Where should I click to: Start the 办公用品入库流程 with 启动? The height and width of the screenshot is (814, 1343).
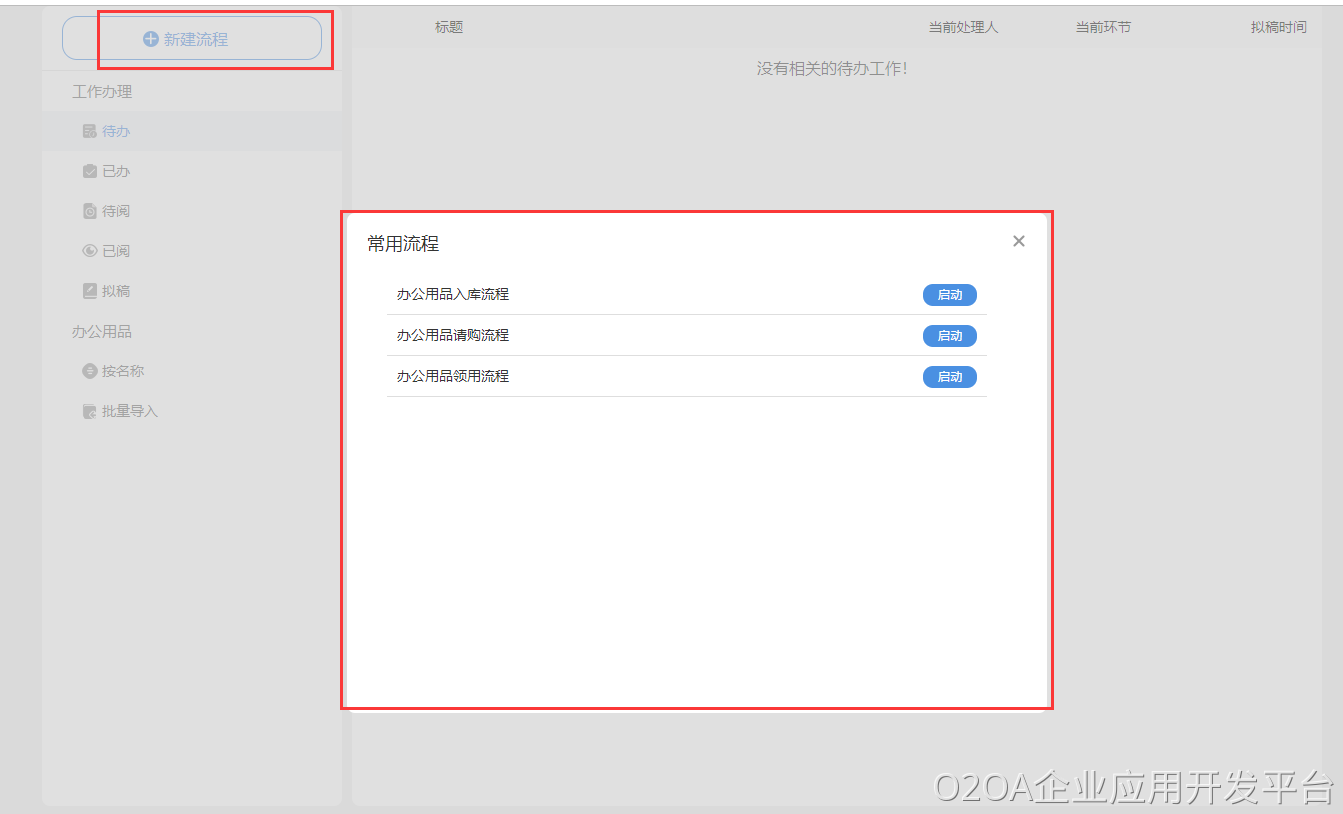949,295
